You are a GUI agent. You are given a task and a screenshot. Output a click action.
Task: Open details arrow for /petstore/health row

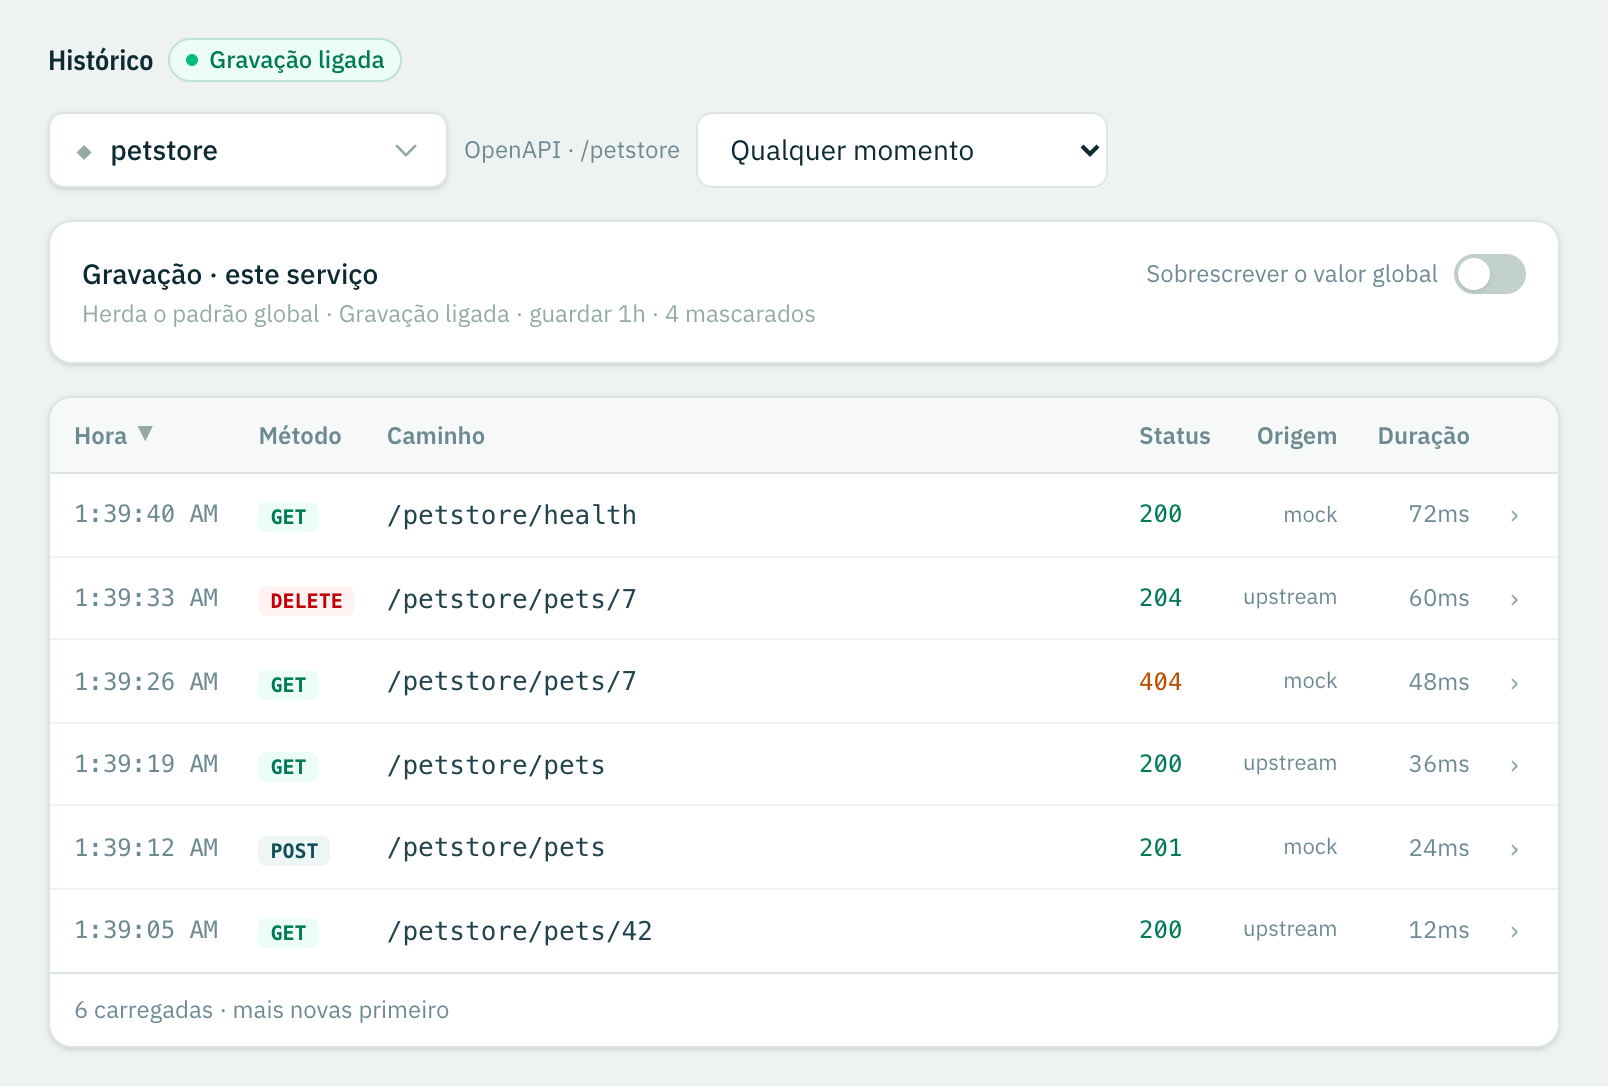click(1514, 516)
